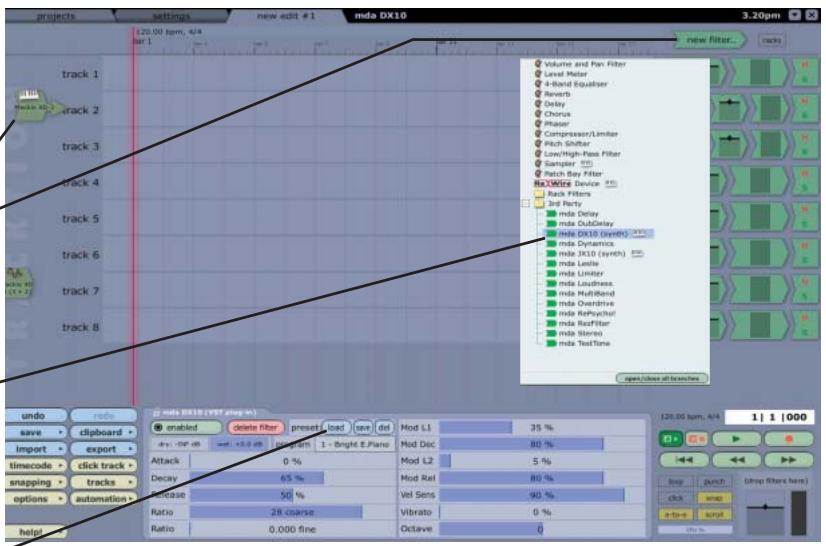826x546 pixels.
Task: Click the 4-Band Equaliser icon
Action: tap(538, 84)
